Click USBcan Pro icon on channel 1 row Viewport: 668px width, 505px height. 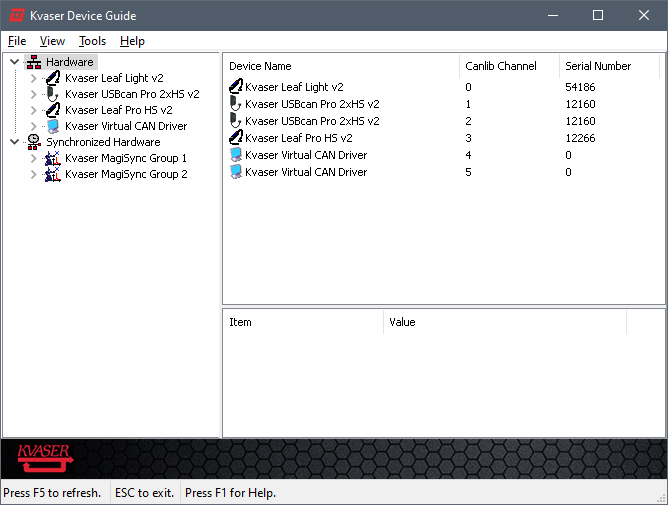click(236, 104)
